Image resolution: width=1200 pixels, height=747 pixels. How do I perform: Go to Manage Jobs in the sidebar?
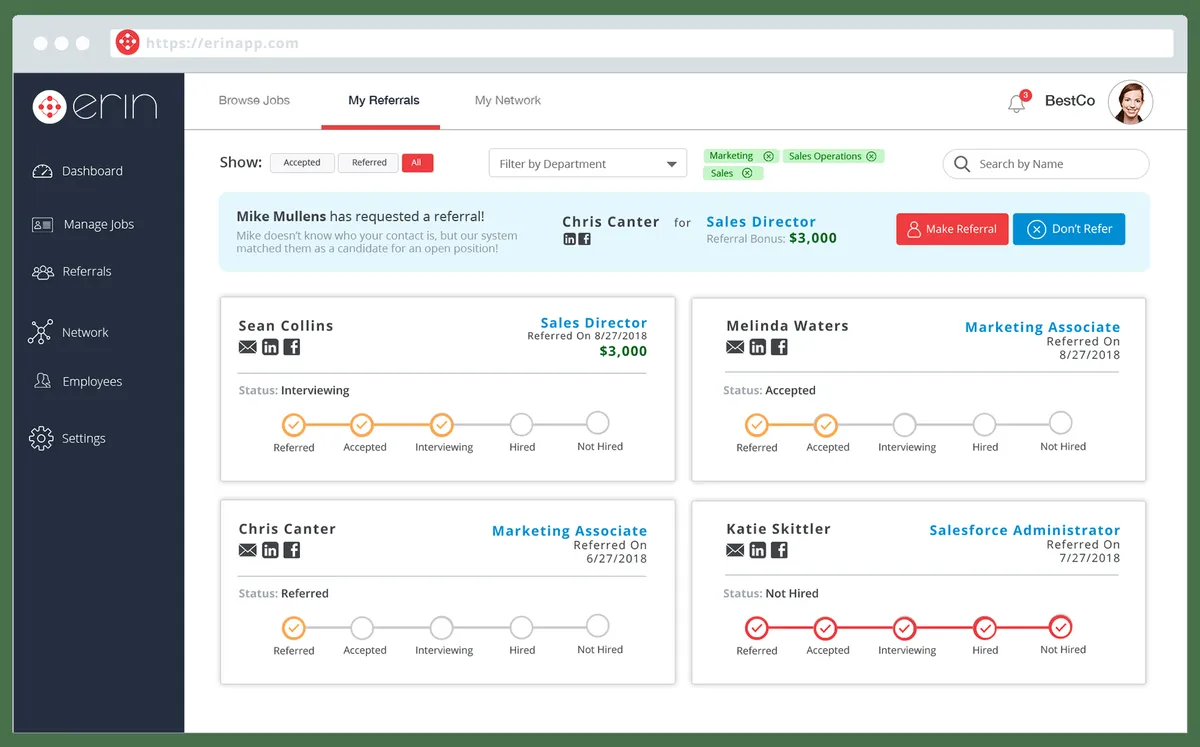pos(98,225)
